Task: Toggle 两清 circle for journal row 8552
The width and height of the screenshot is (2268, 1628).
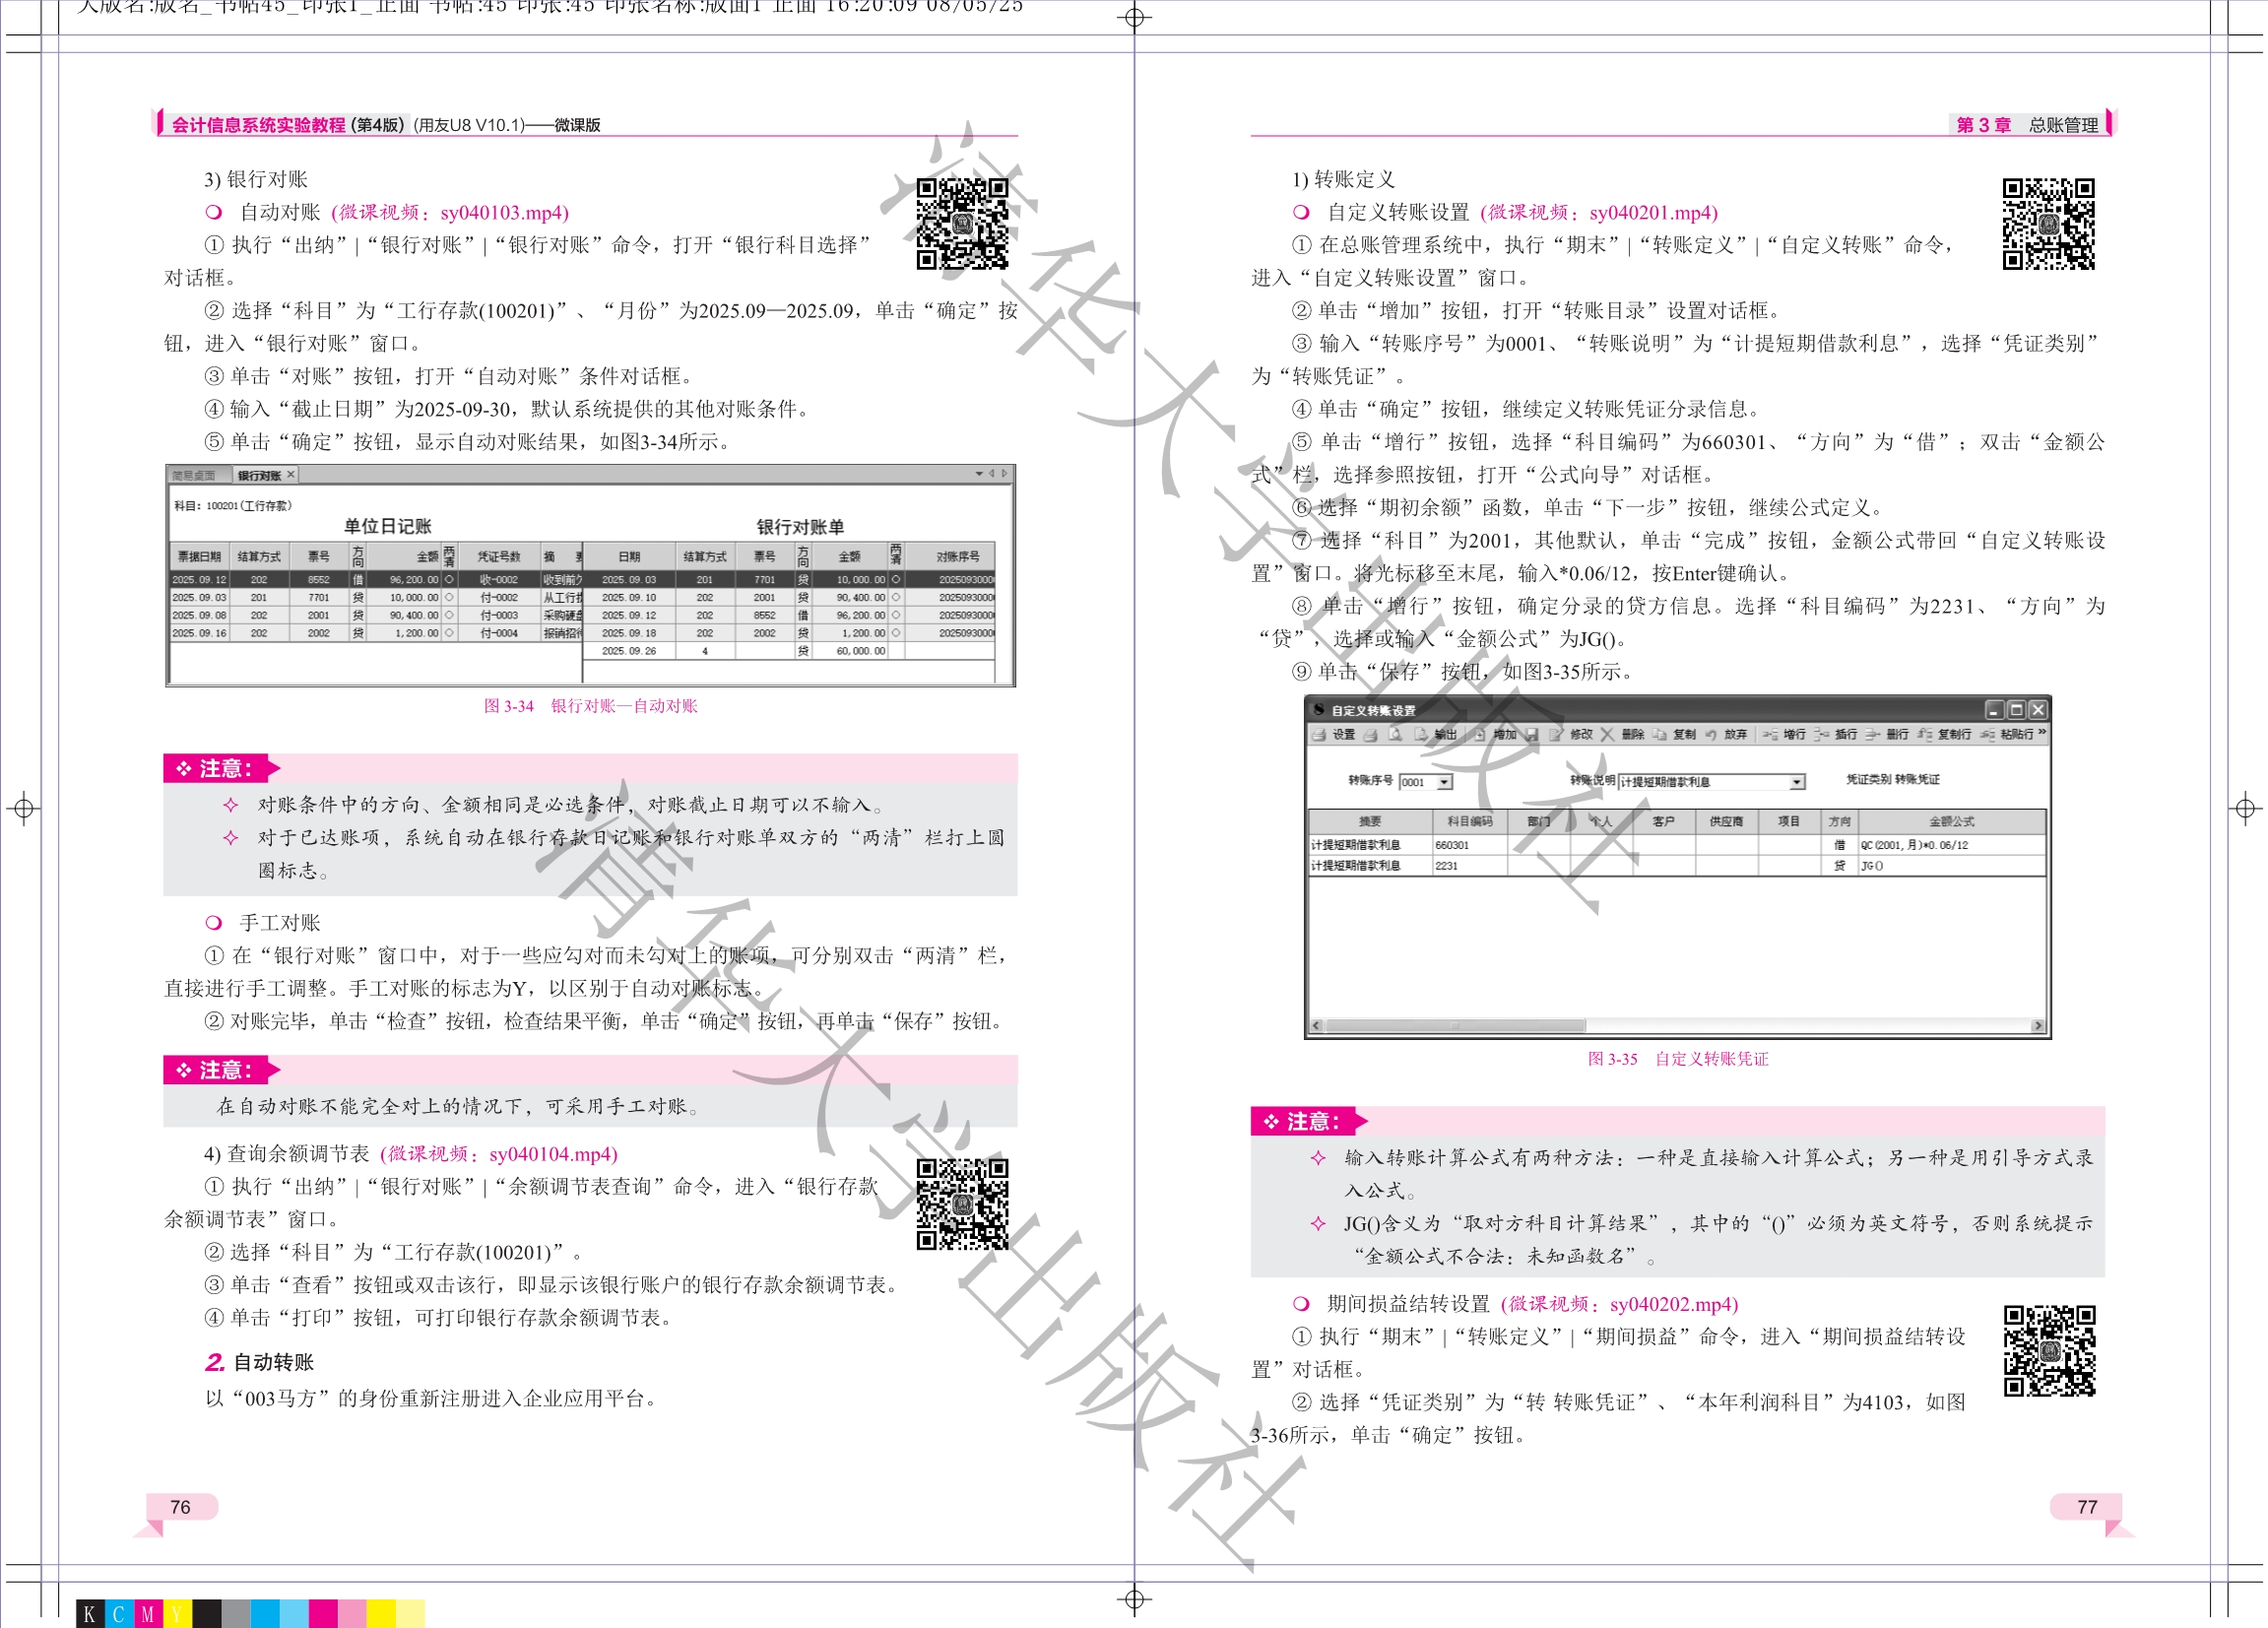Action: (449, 579)
